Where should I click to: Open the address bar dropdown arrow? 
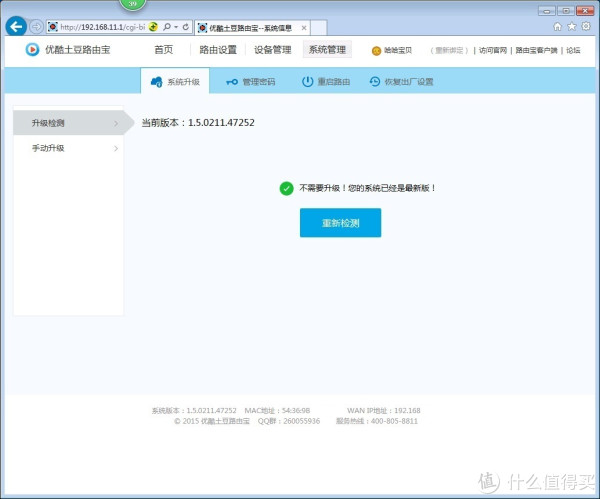176,27
